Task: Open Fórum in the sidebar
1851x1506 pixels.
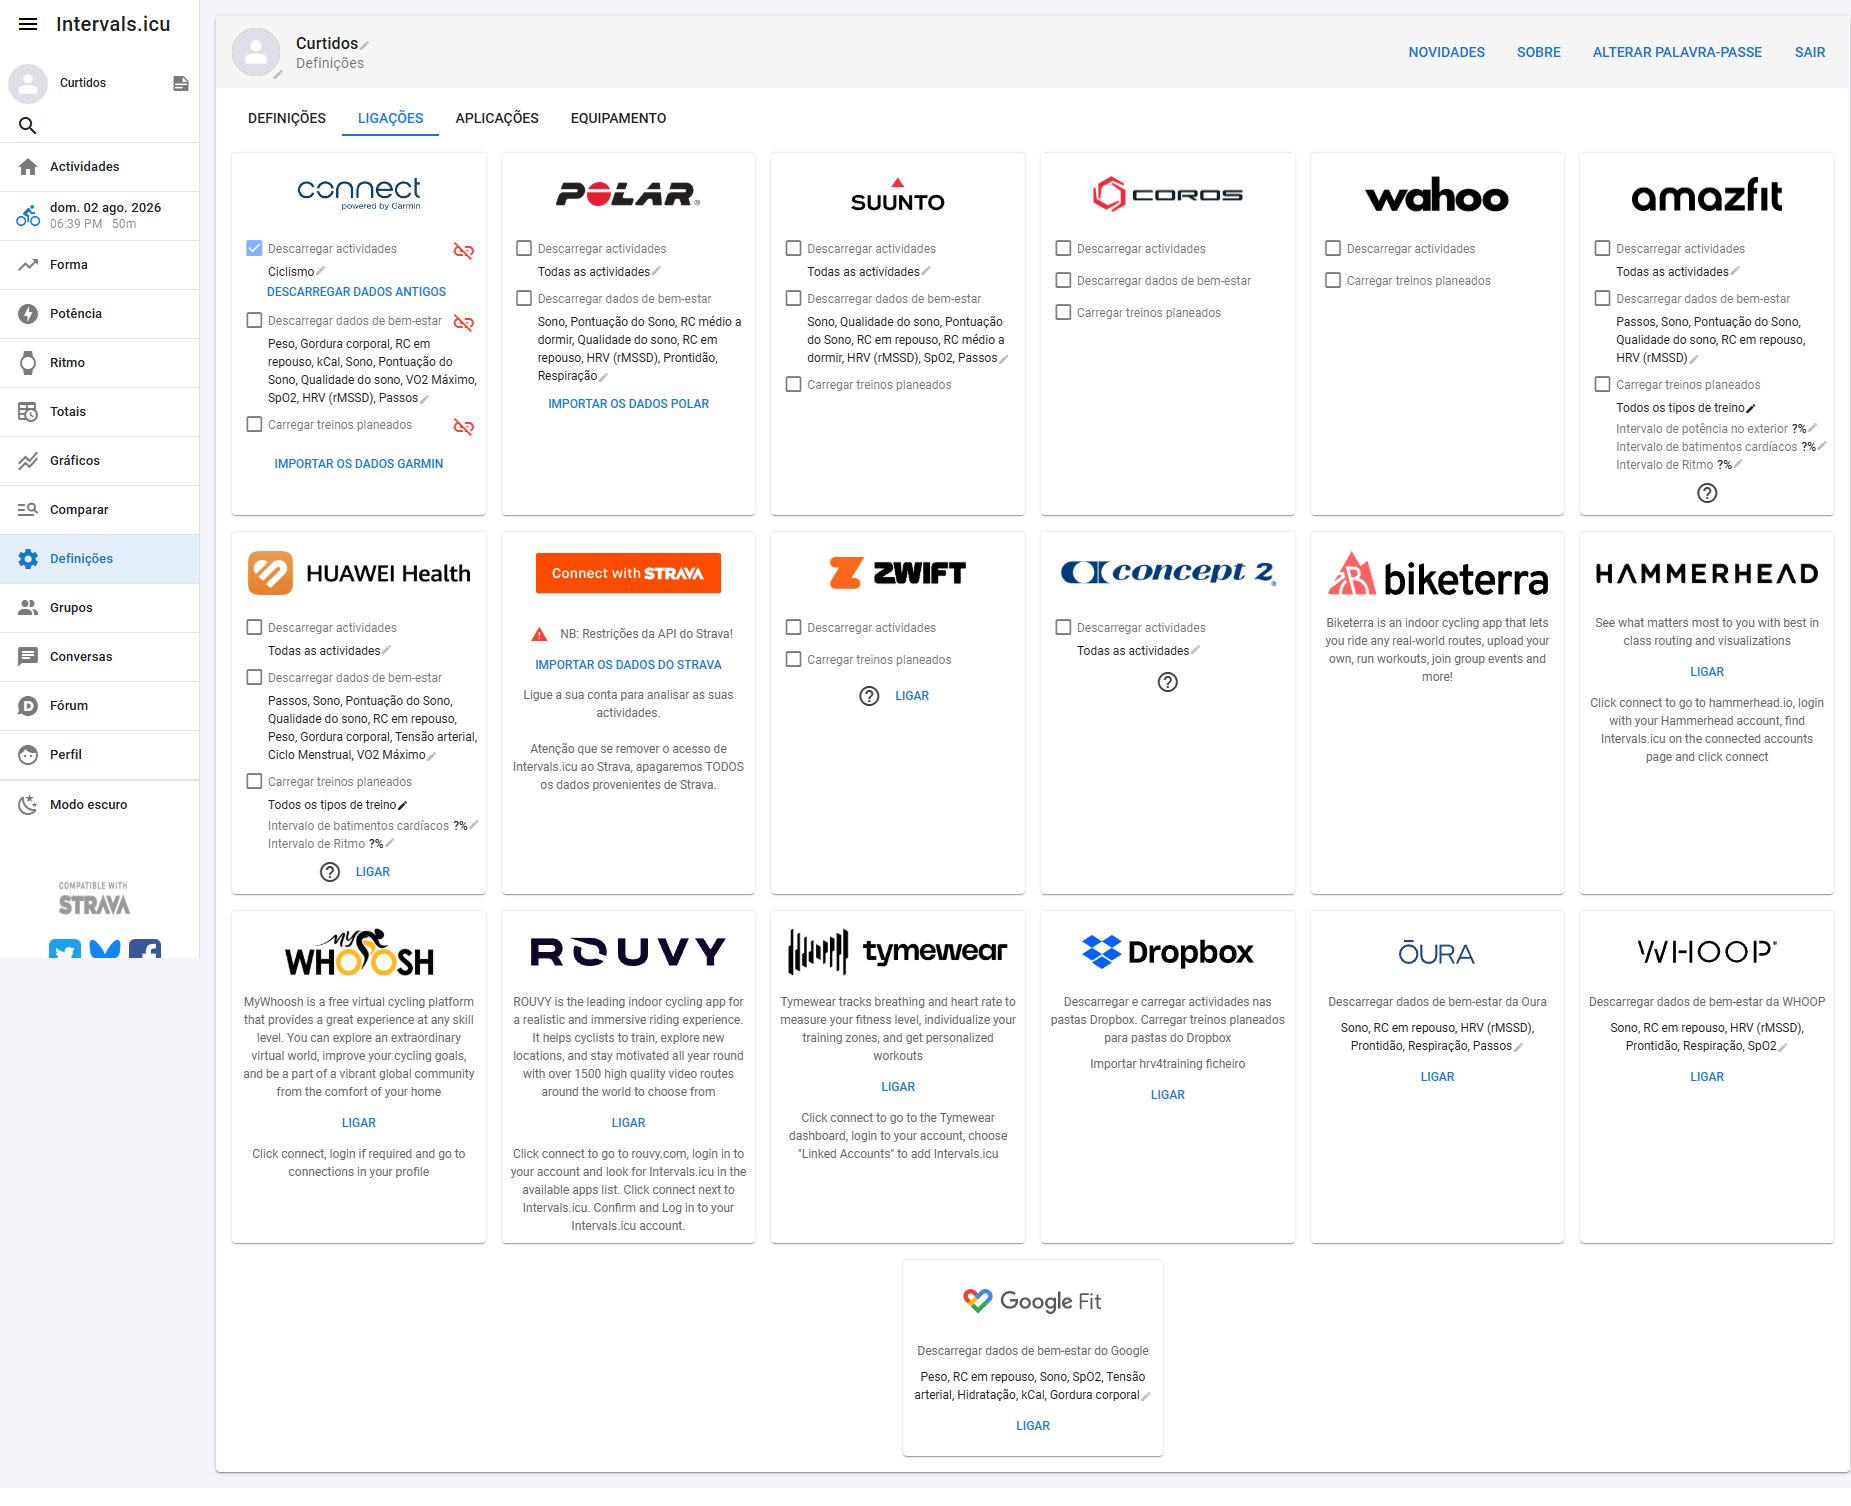Action: 100,706
